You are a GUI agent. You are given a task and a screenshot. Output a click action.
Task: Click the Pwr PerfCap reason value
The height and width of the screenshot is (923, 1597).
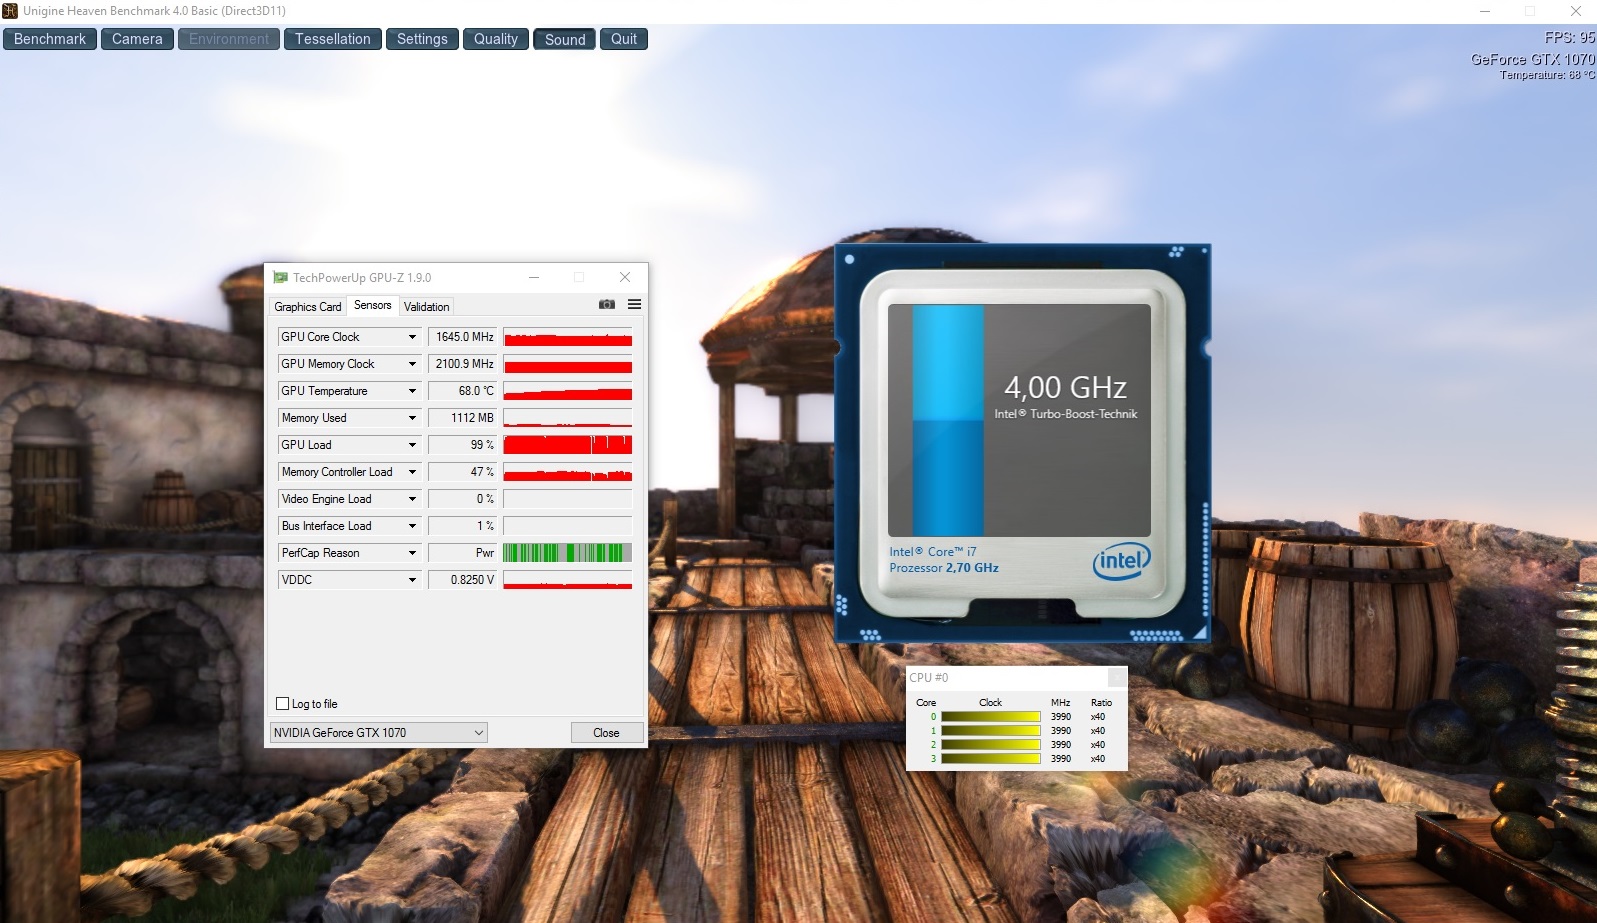(463, 553)
